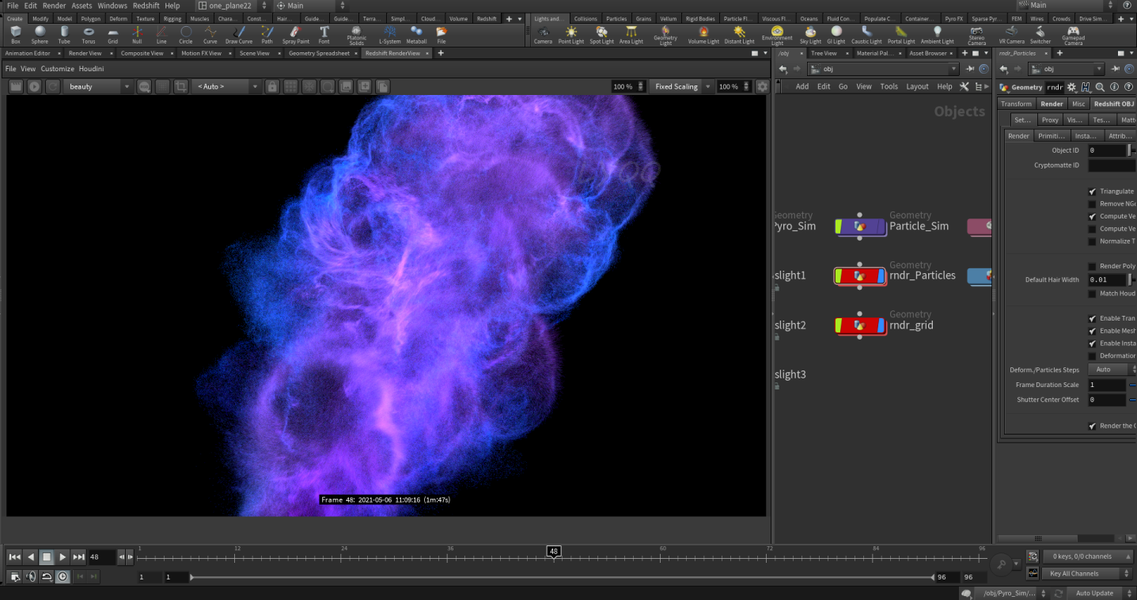Click the frame 48 timeline marker

point(553,551)
